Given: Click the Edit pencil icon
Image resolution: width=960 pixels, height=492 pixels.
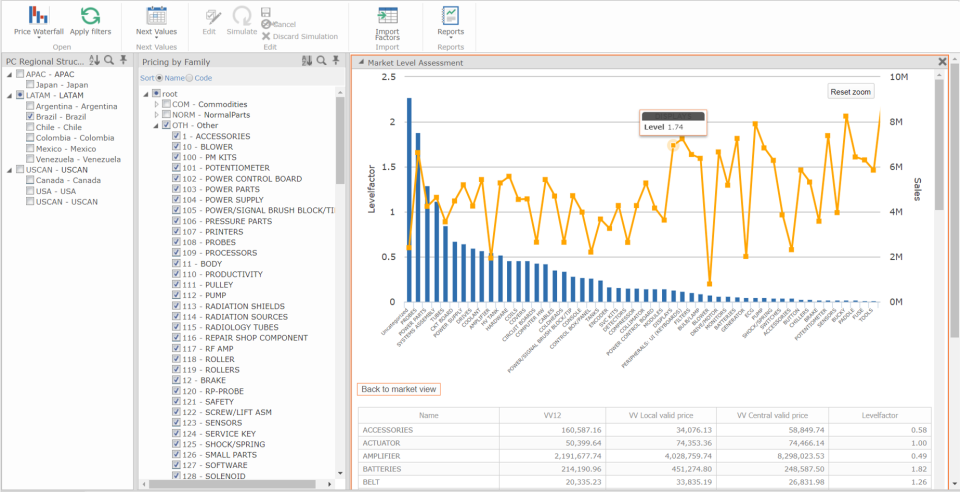Looking at the screenshot, I should (x=212, y=16).
